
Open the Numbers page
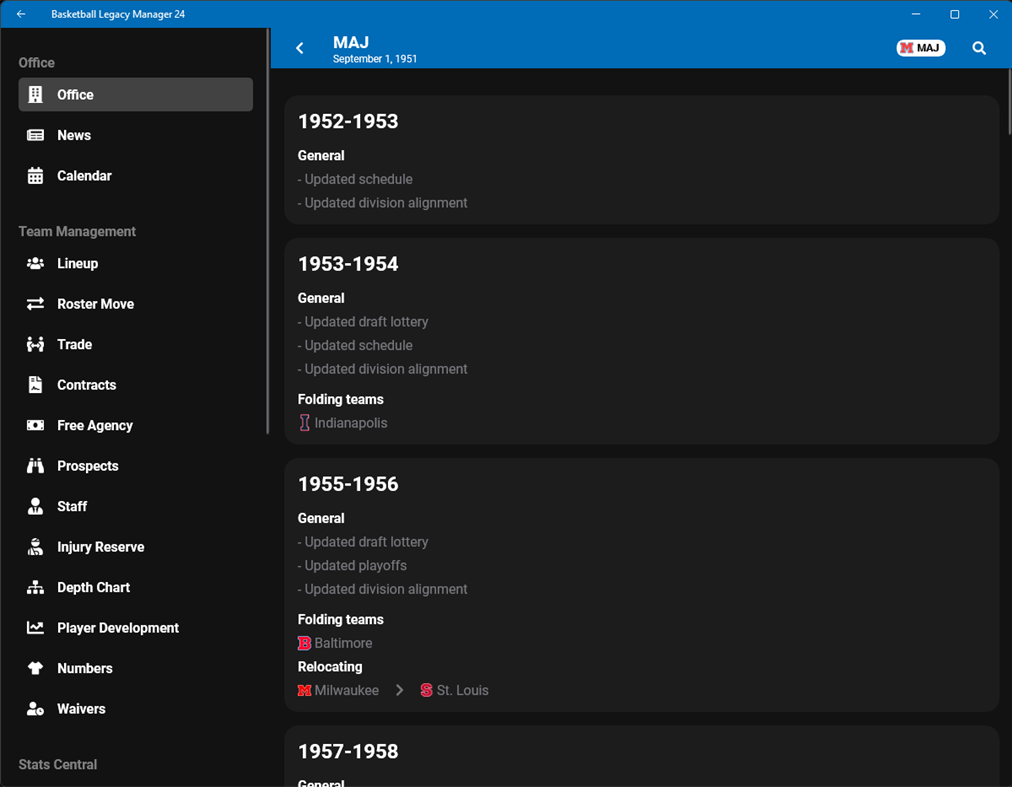tap(136, 669)
